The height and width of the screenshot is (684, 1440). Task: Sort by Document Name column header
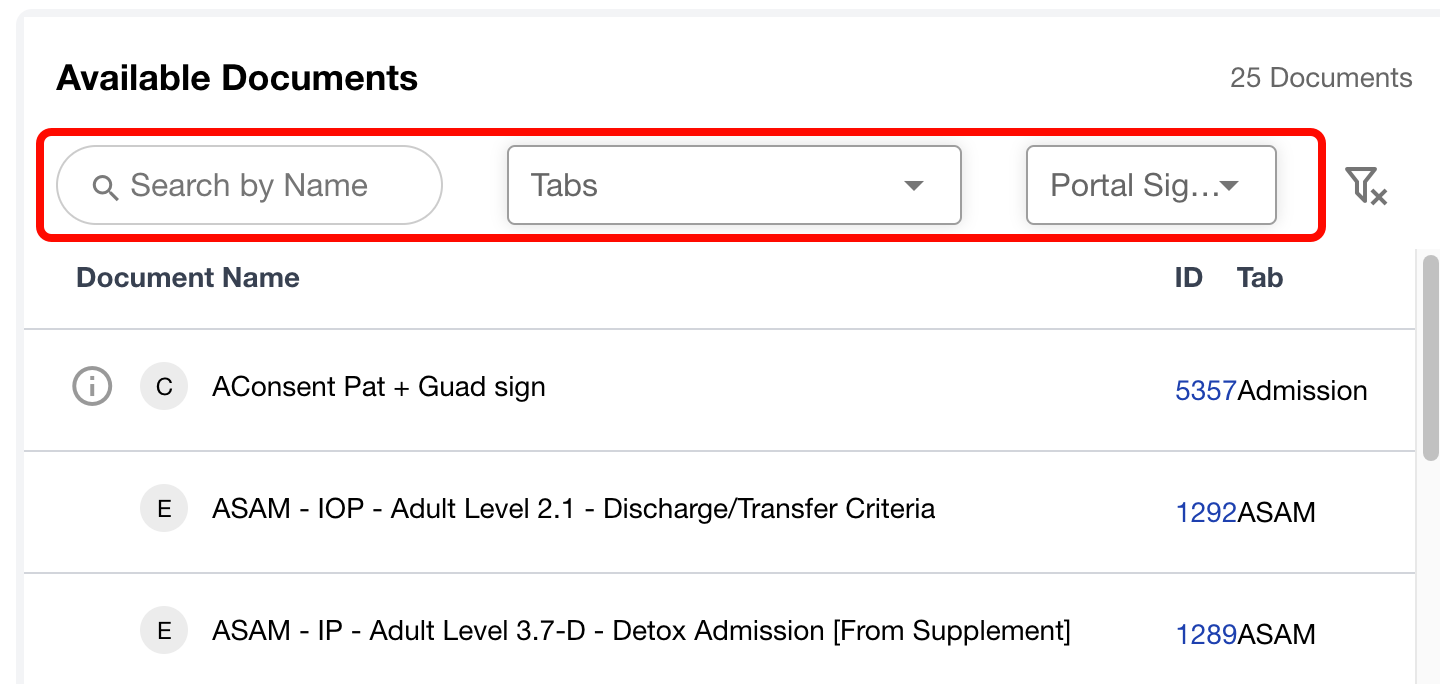click(188, 277)
